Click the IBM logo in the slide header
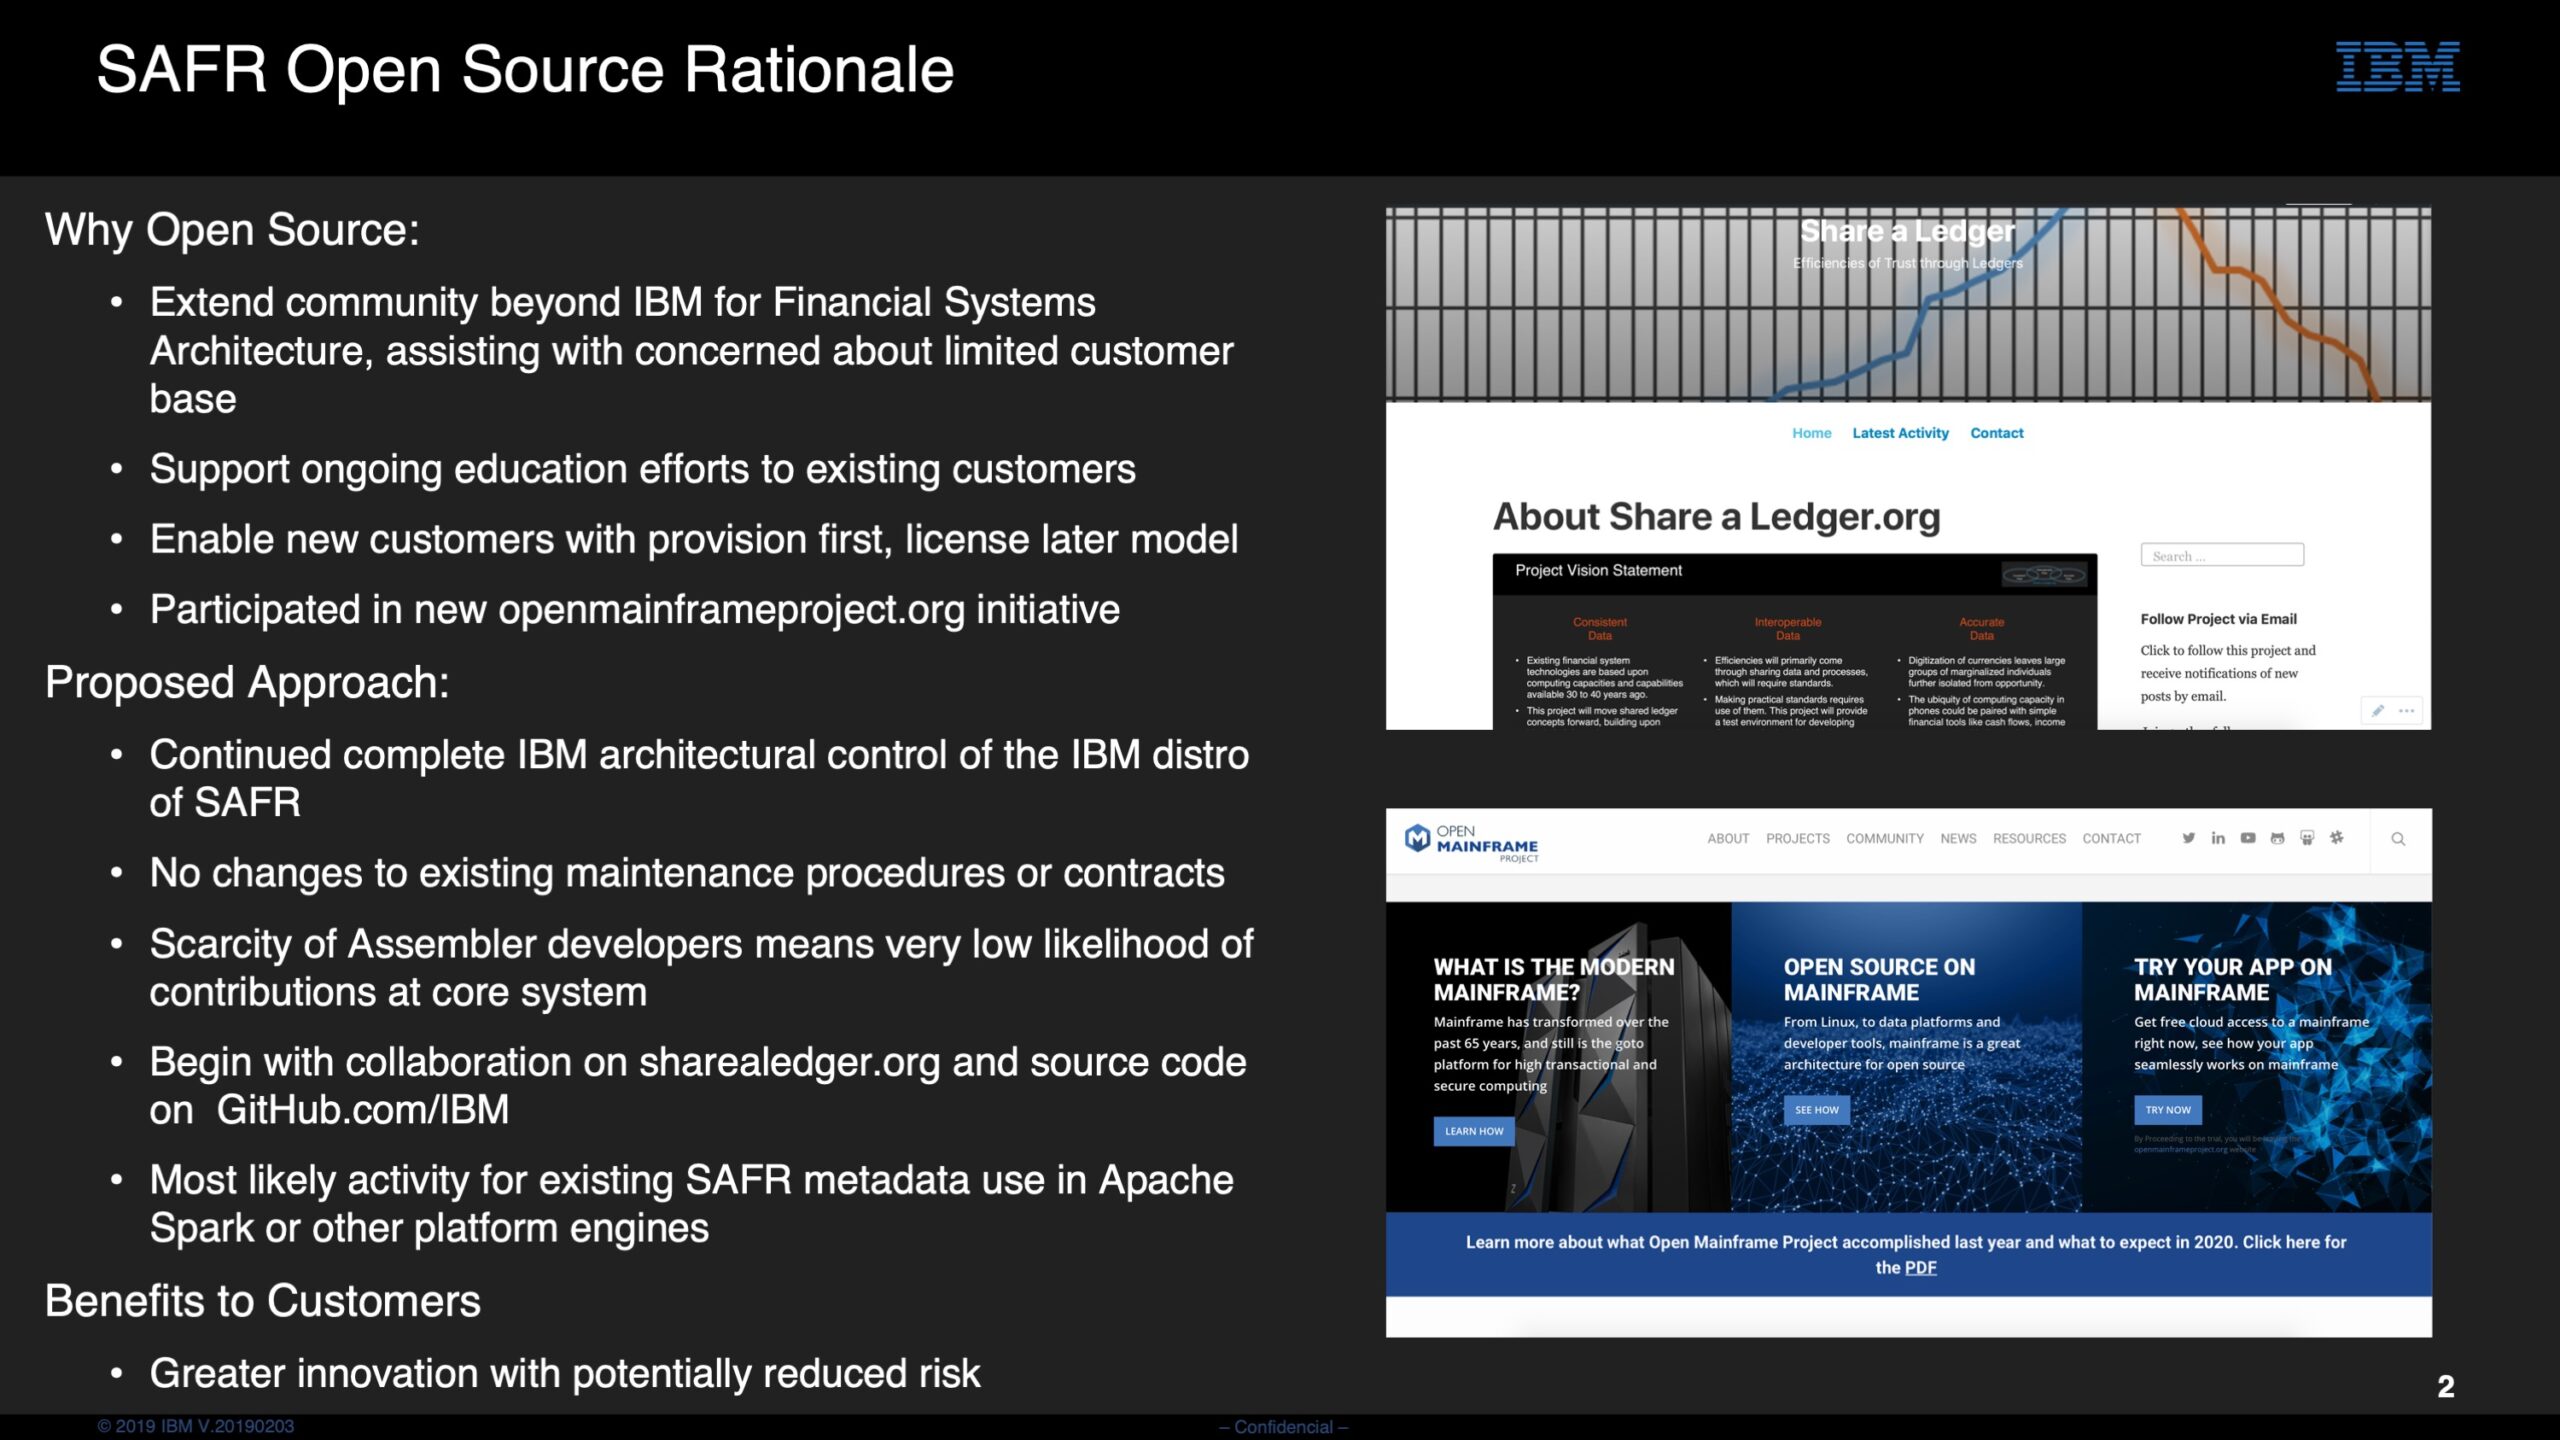This screenshot has width=2560, height=1440. click(x=2397, y=67)
